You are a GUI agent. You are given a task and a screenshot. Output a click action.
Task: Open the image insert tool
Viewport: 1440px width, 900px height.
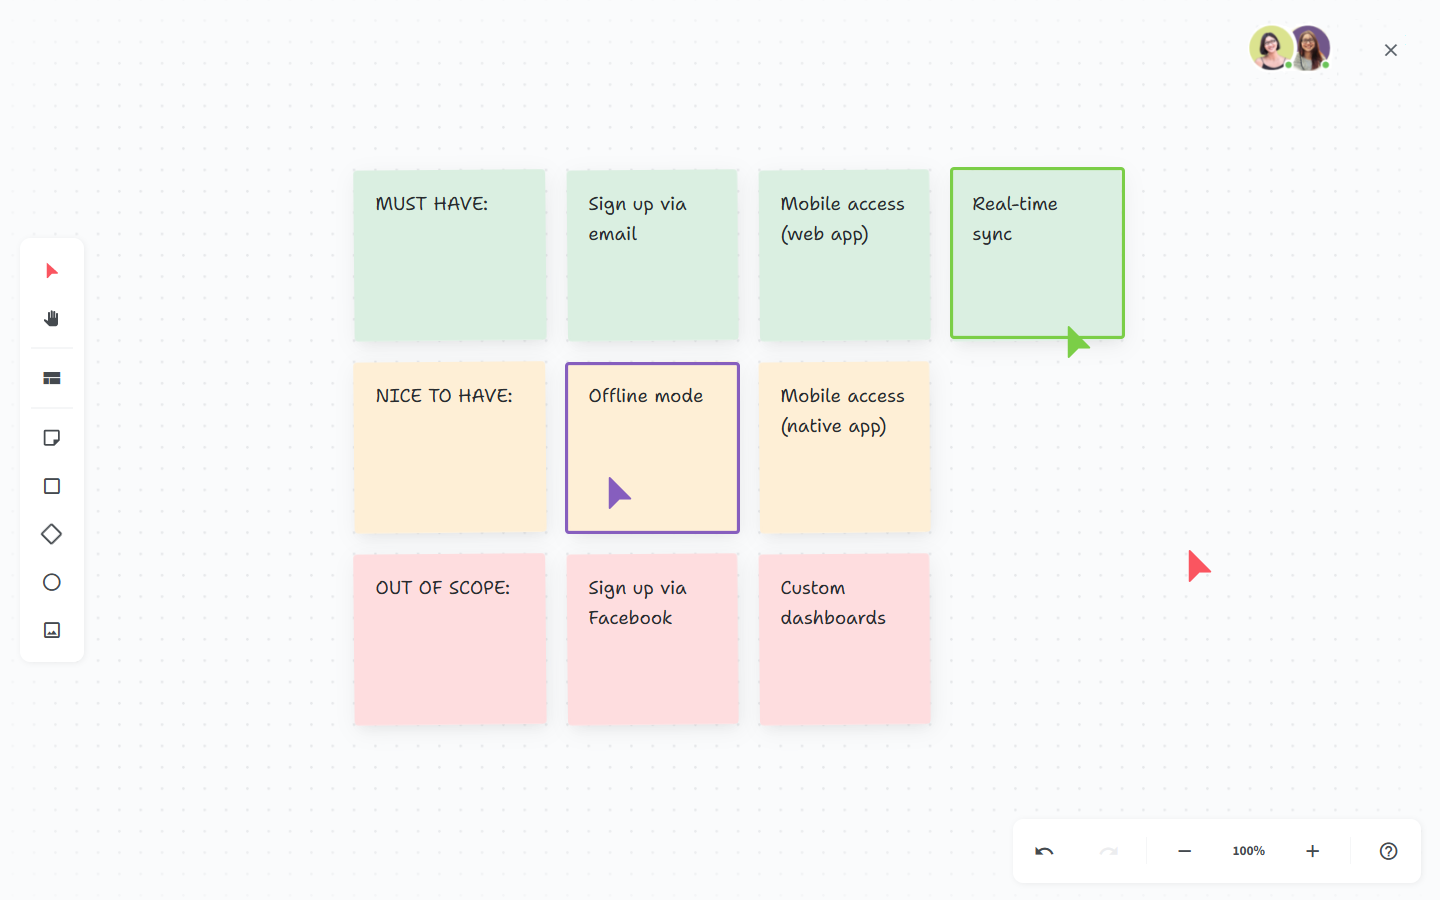[51, 629]
